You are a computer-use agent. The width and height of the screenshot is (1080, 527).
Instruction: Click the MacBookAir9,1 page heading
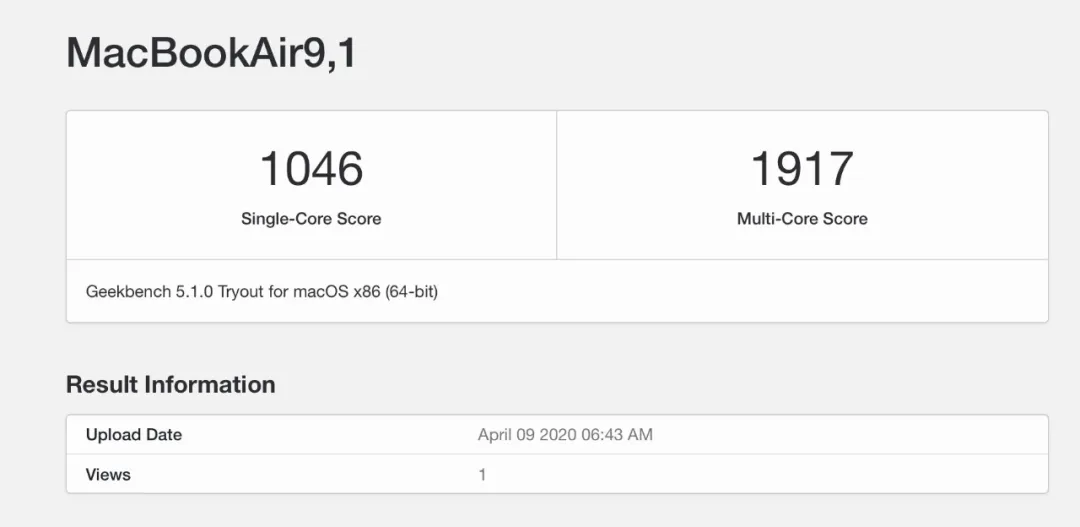coord(211,52)
